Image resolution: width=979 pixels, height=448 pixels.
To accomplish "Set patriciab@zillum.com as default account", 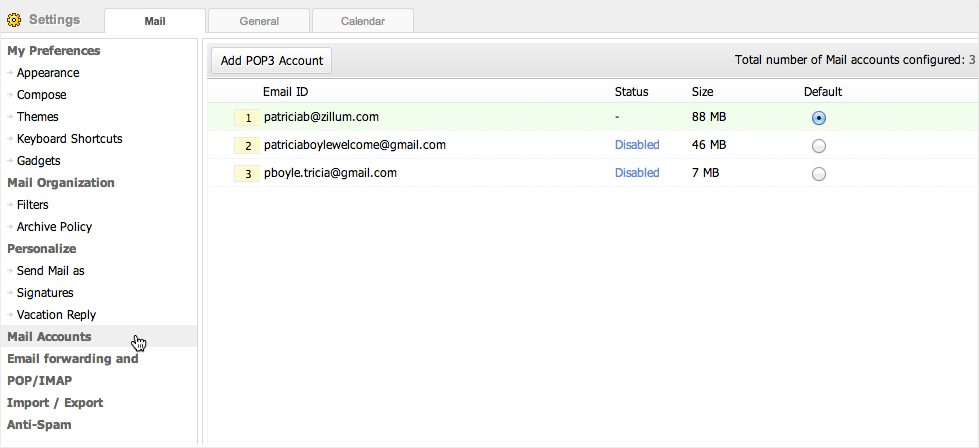I will coord(819,118).
